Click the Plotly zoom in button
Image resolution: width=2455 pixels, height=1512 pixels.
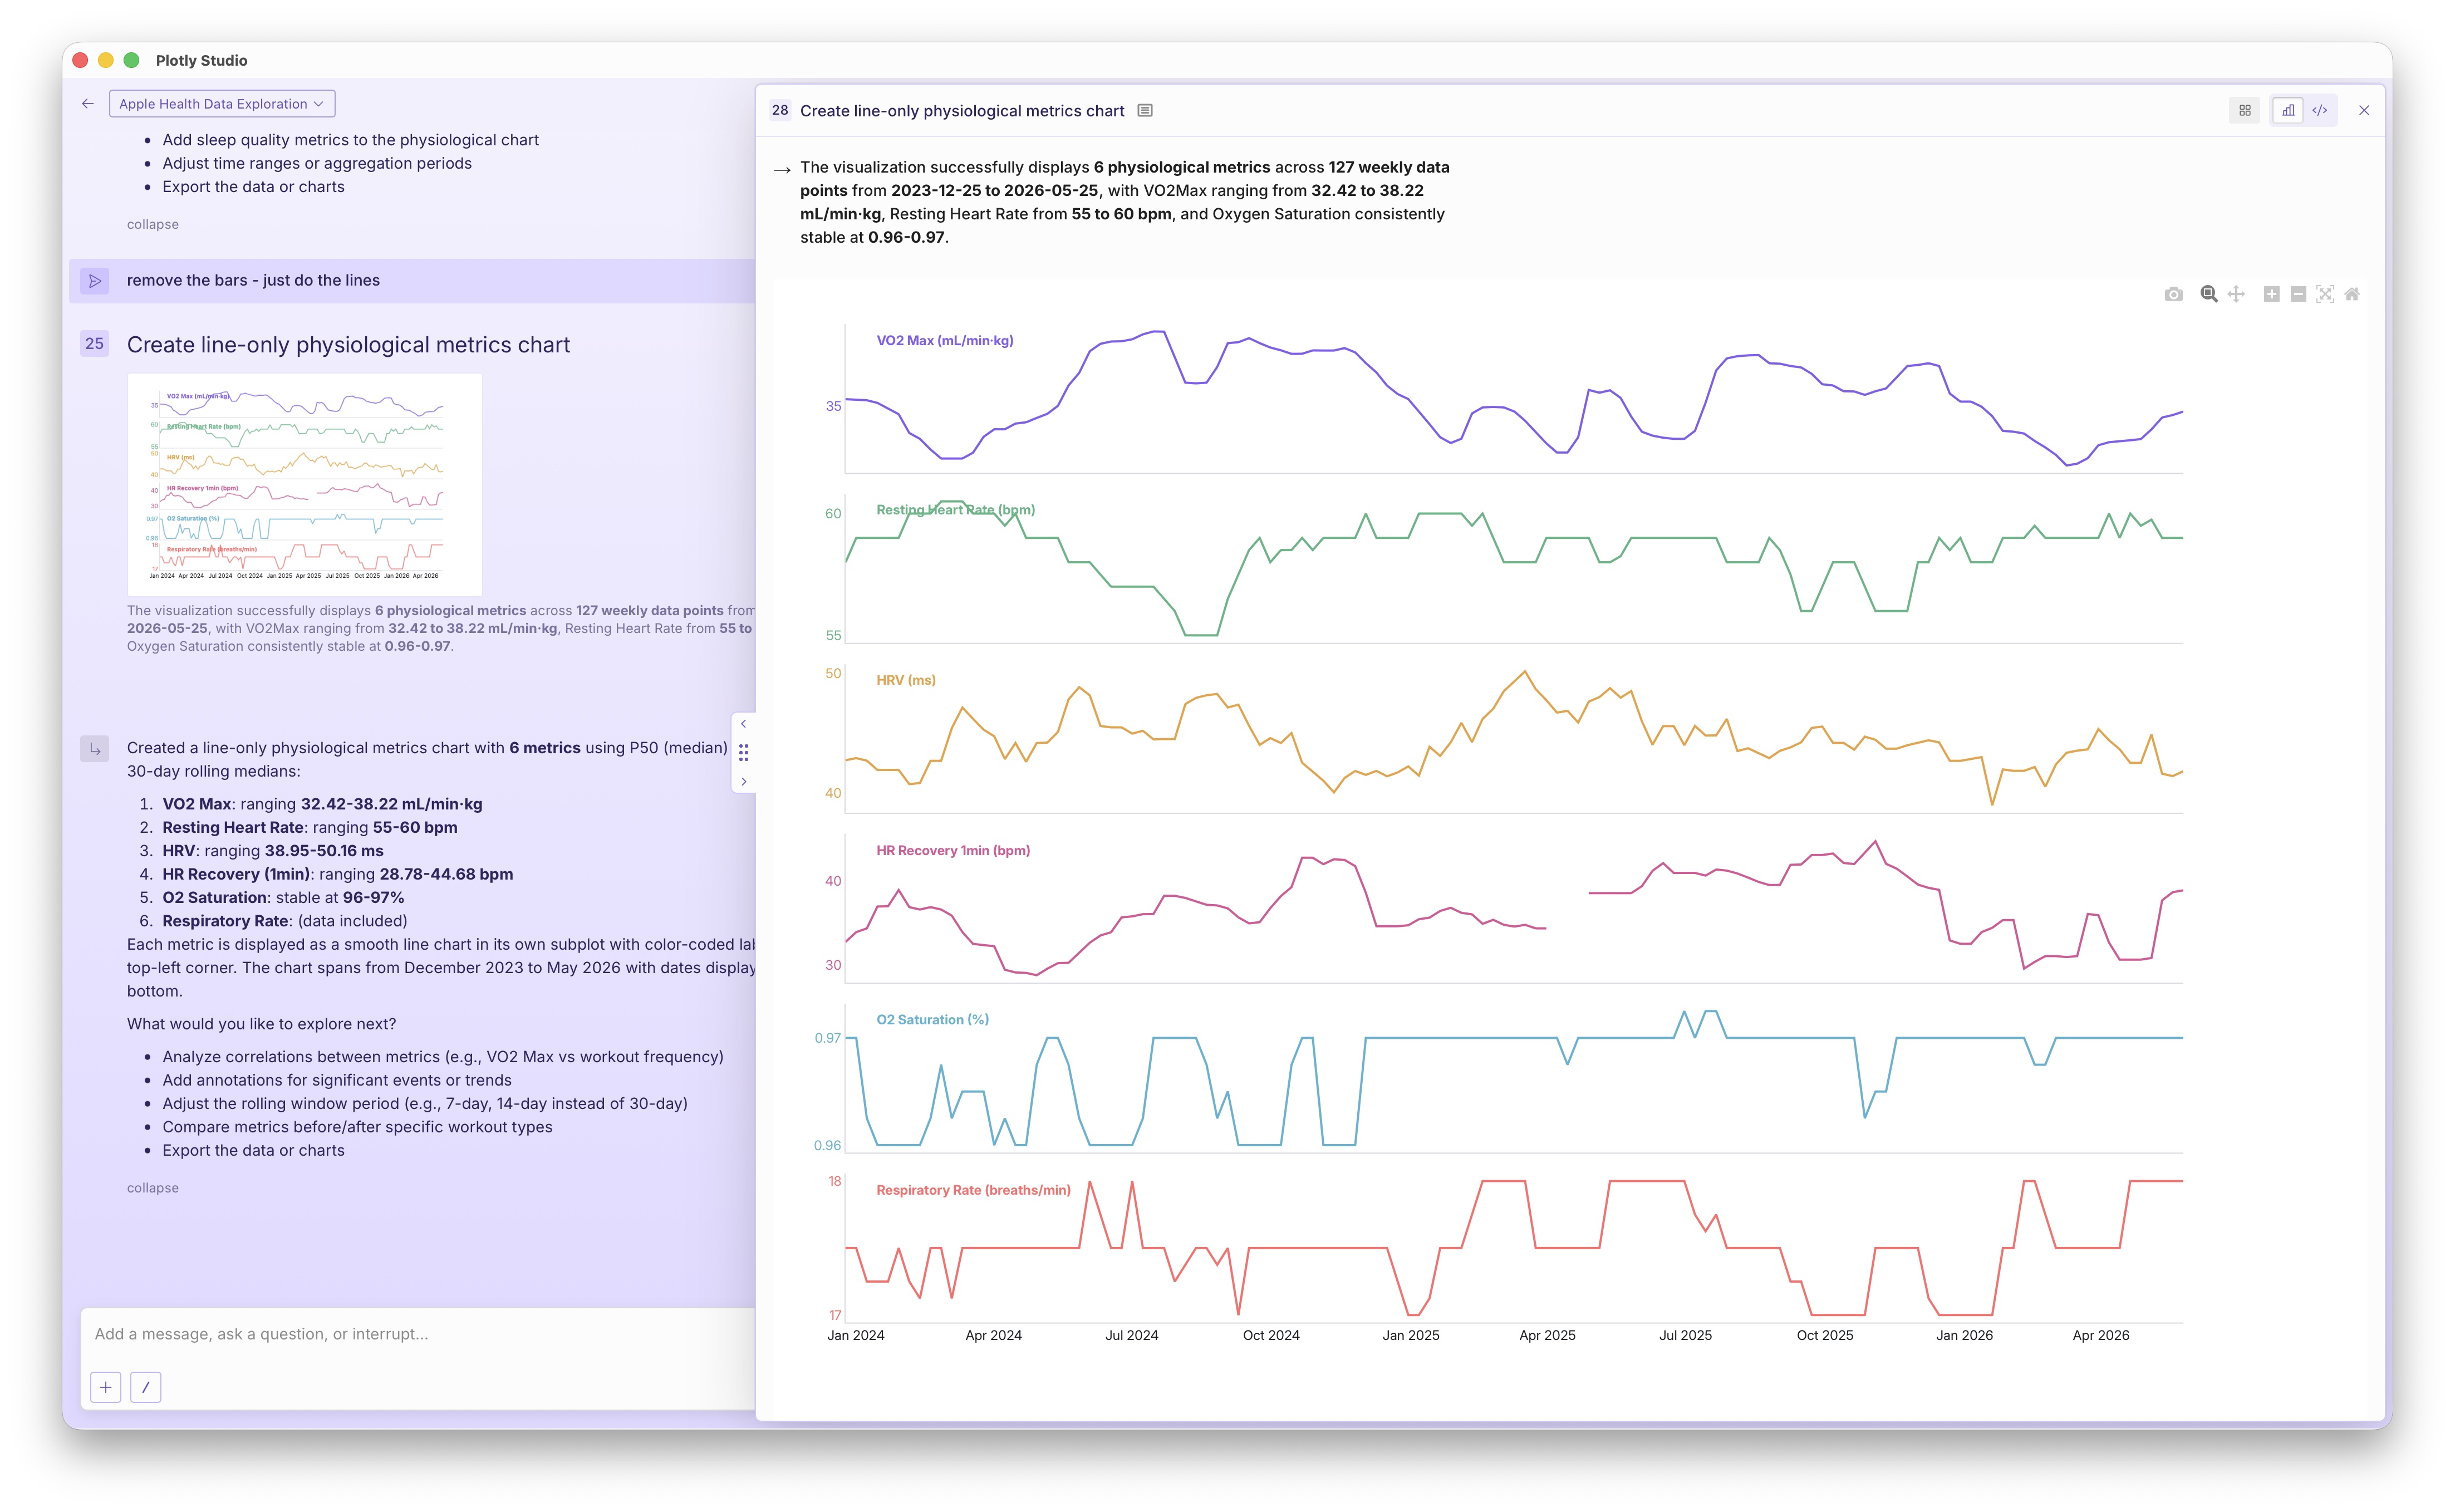(2272, 294)
